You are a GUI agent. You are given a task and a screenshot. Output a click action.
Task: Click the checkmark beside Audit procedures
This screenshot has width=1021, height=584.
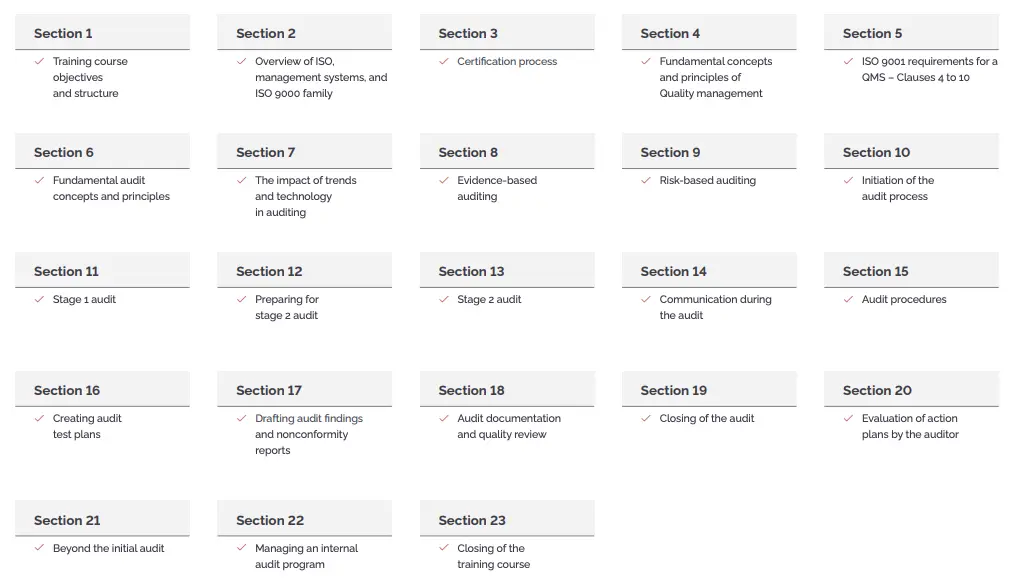click(x=848, y=299)
